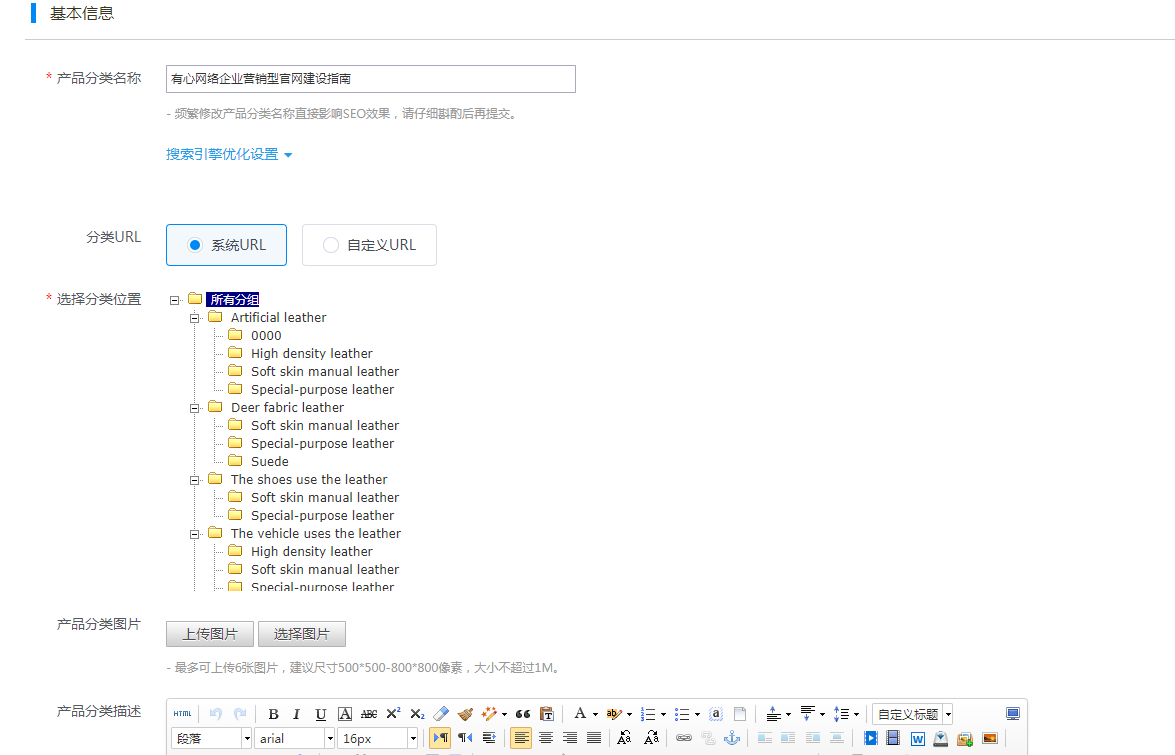Toggle left-align paragraph button
Image resolution: width=1175 pixels, height=755 pixels.
click(x=521, y=738)
